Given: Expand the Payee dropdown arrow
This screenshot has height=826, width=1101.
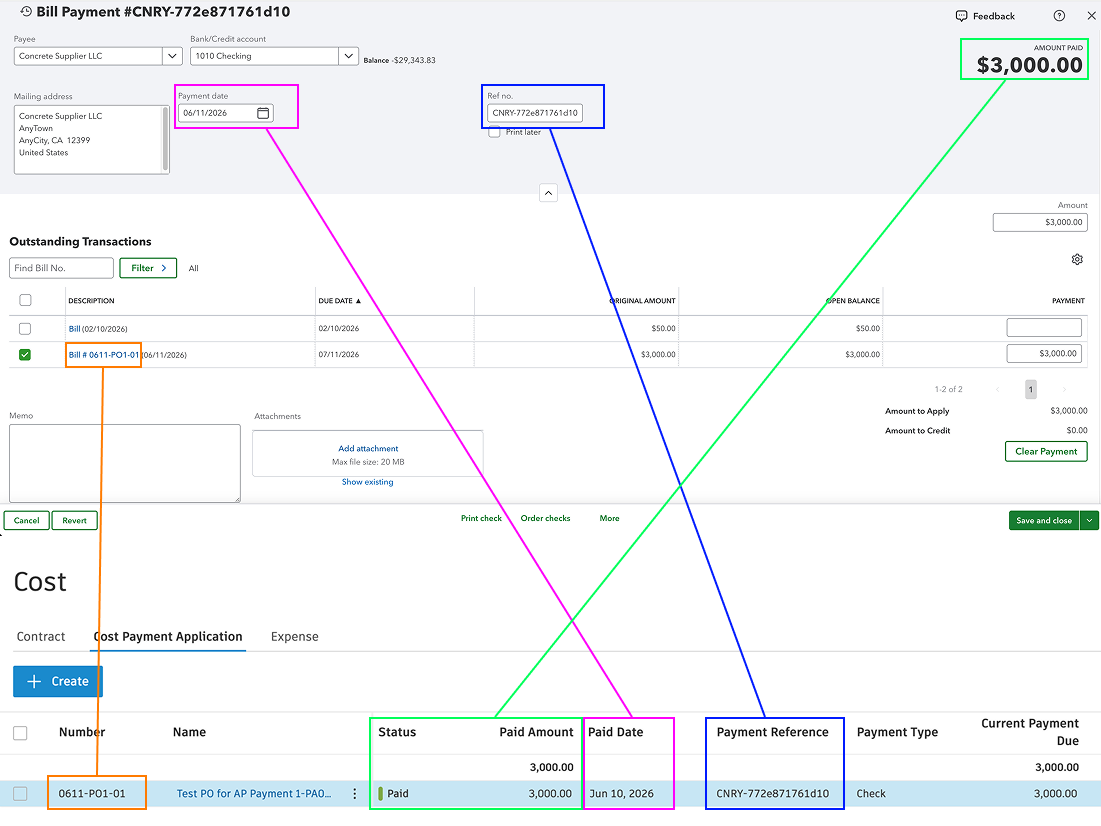Looking at the screenshot, I should [172, 56].
